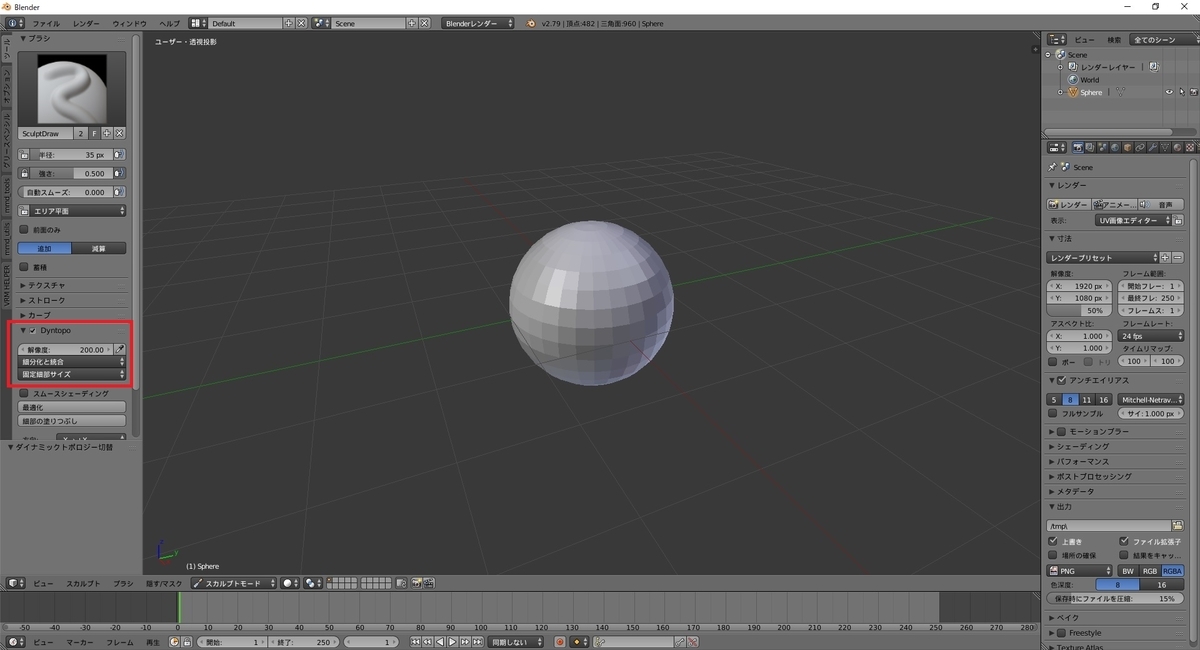Open the render preset dropdown
The width and height of the screenshot is (1200, 650).
(x=1102, y=257)
